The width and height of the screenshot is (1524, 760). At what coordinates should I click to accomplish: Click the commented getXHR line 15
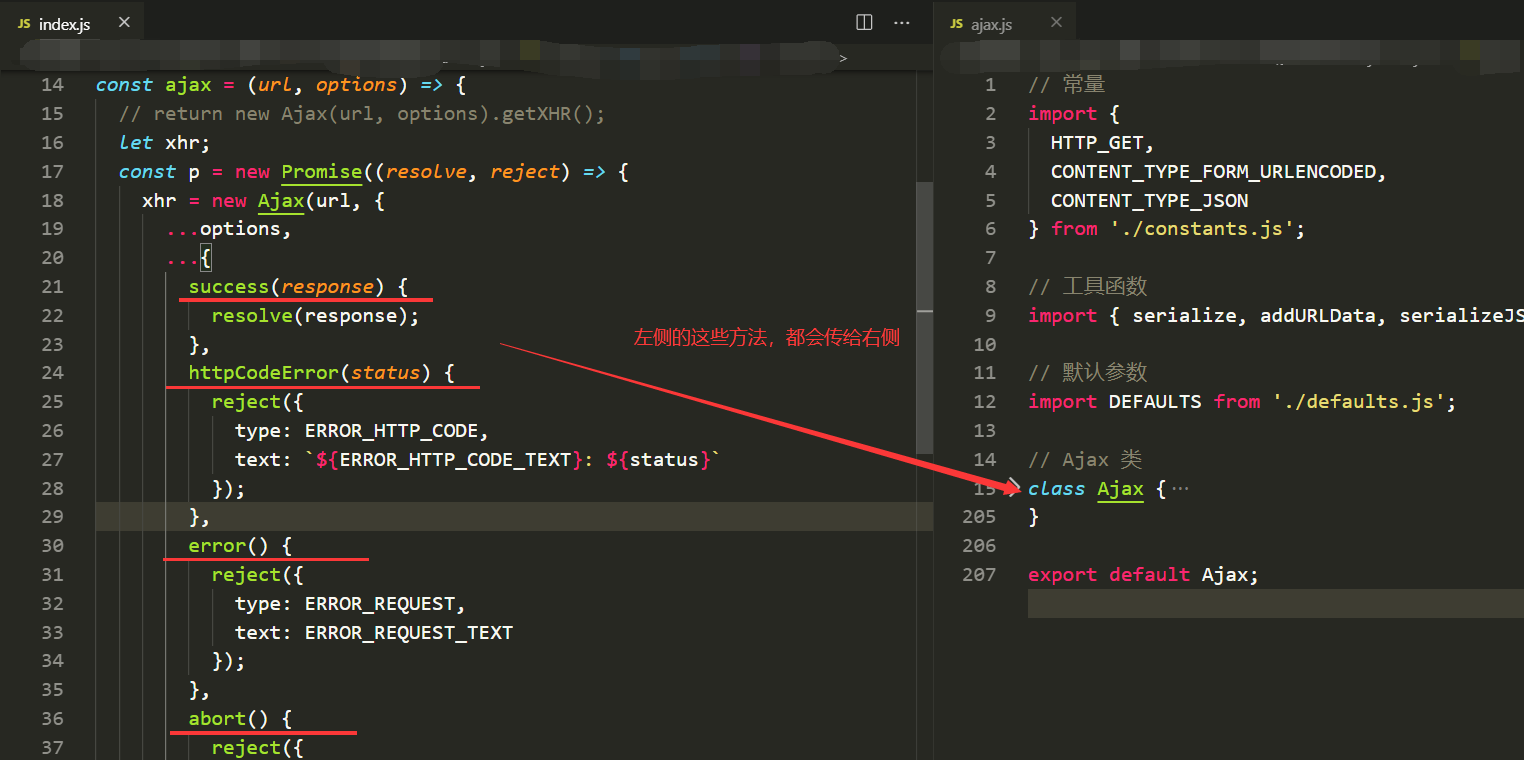tap(362, 114)
